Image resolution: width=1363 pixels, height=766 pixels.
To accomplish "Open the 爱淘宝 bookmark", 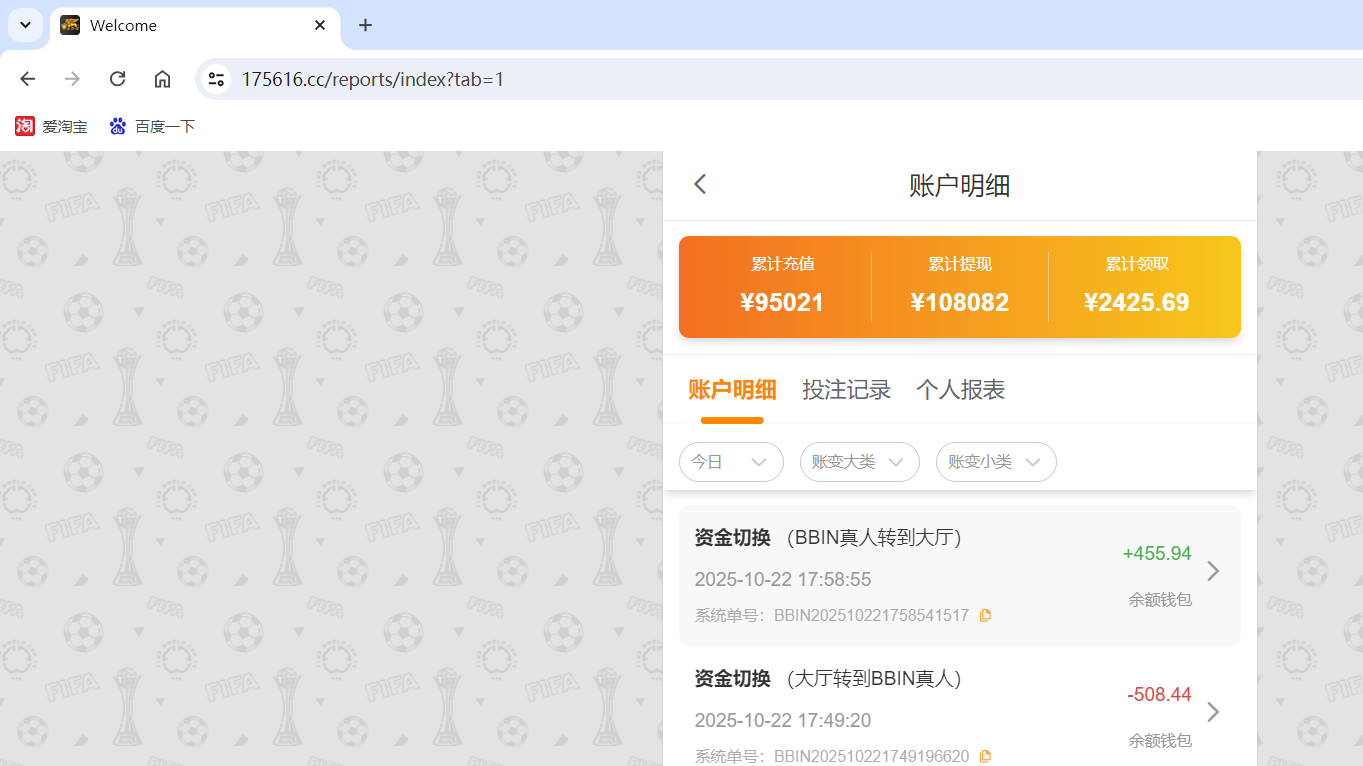I will click(x=51, y=126).
